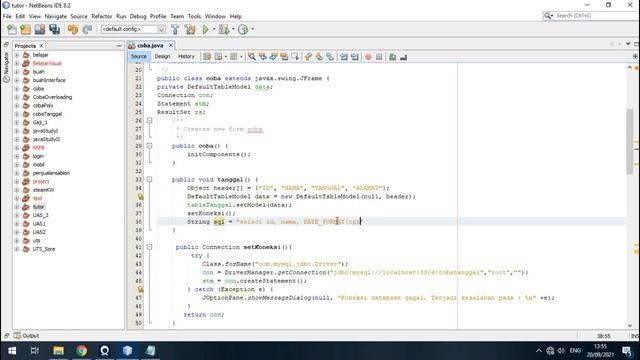Open the Navigate menu

[x=56, y=16]
